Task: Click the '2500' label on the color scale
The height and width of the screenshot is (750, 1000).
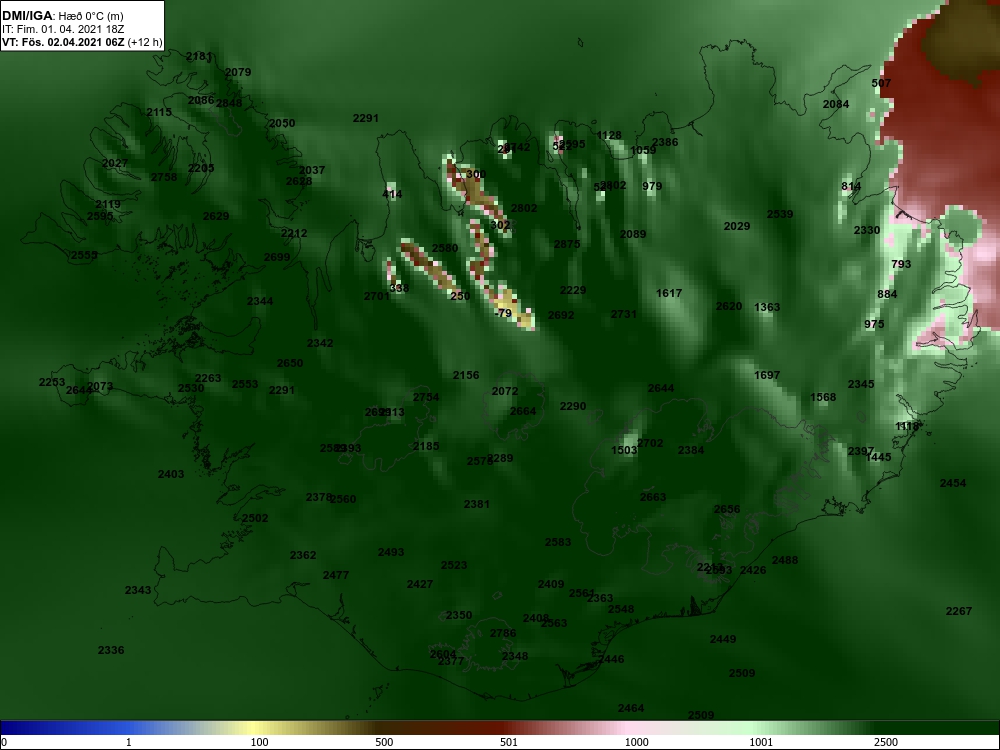Action: click(886, 742)
